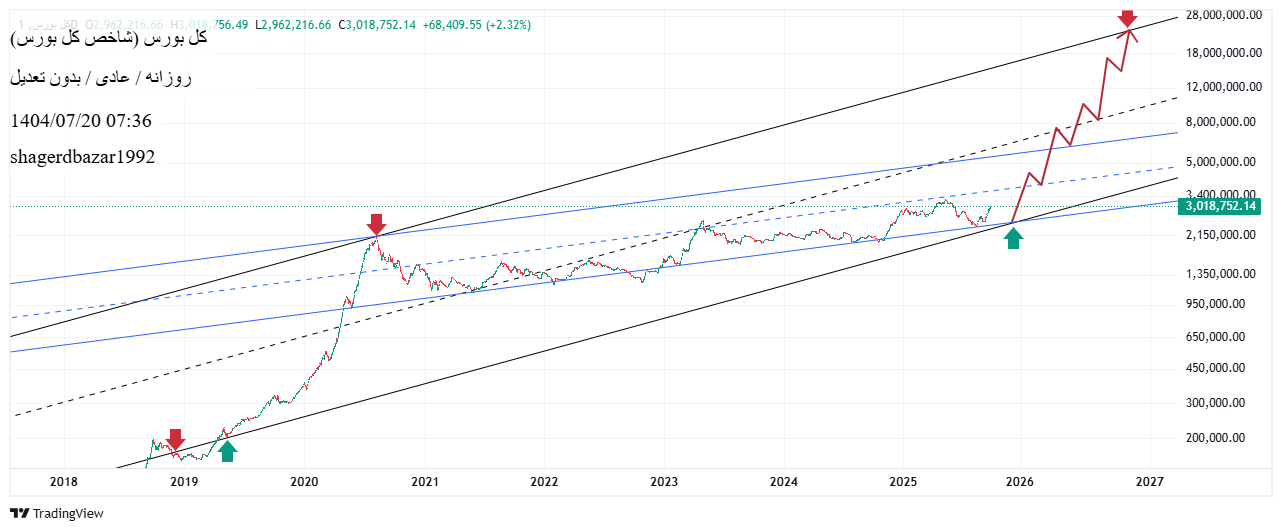Click the green up arrow near 2026
The width and height of the screenshot is (1282, 531).
(1013, 237)
